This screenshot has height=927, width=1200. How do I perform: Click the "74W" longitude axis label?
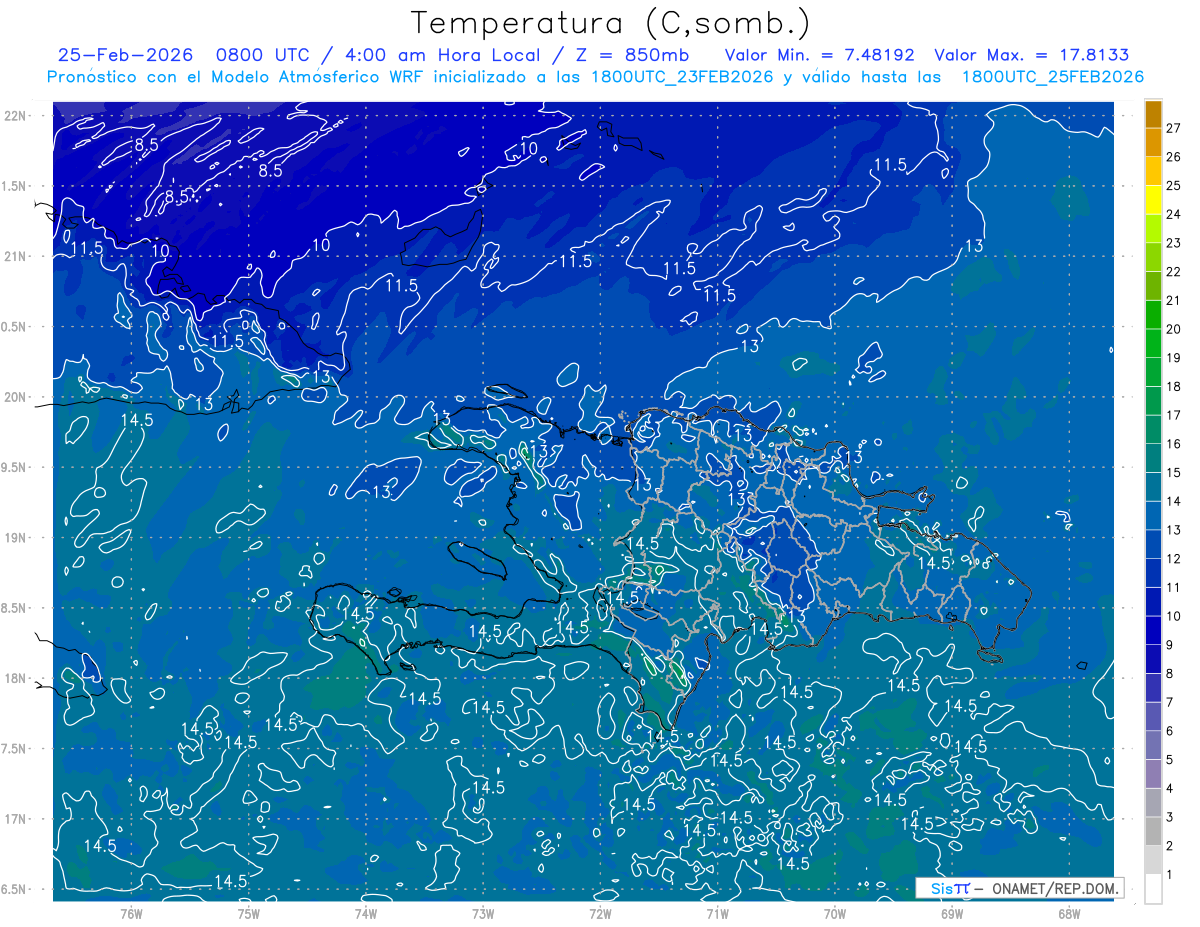pyautogui.click(x=365, y=913)
